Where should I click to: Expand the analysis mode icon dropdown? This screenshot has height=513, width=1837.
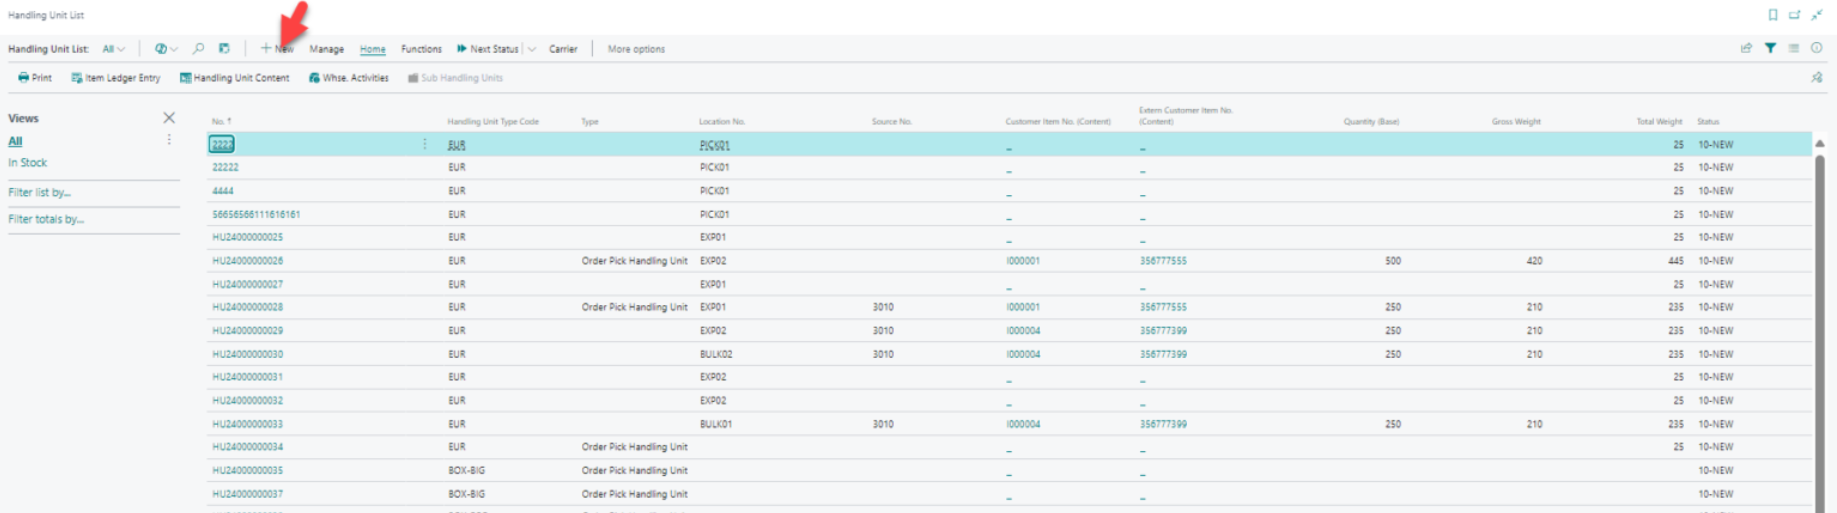point(166,49)
